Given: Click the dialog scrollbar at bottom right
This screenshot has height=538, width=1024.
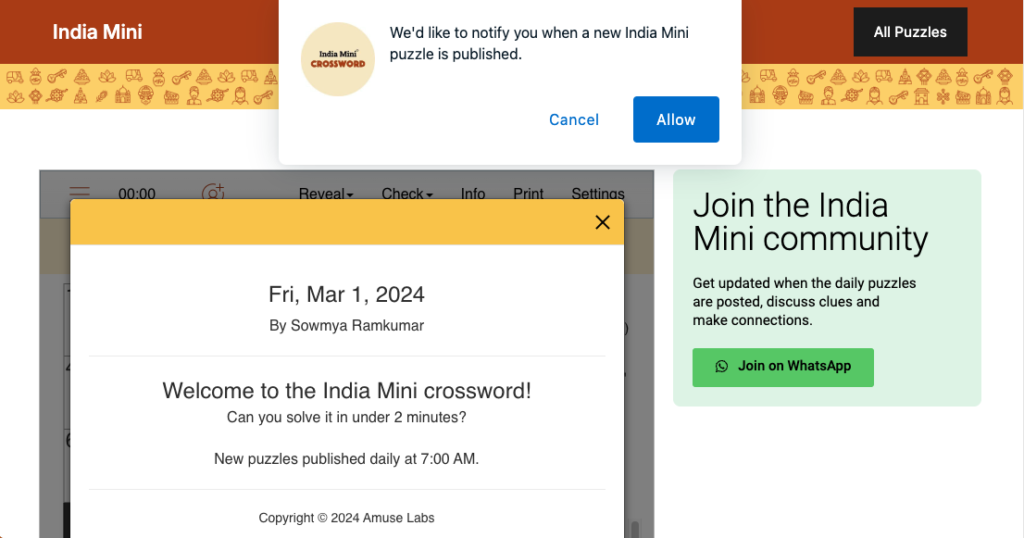Looking at the screenshot, I should tap(634, 528).
